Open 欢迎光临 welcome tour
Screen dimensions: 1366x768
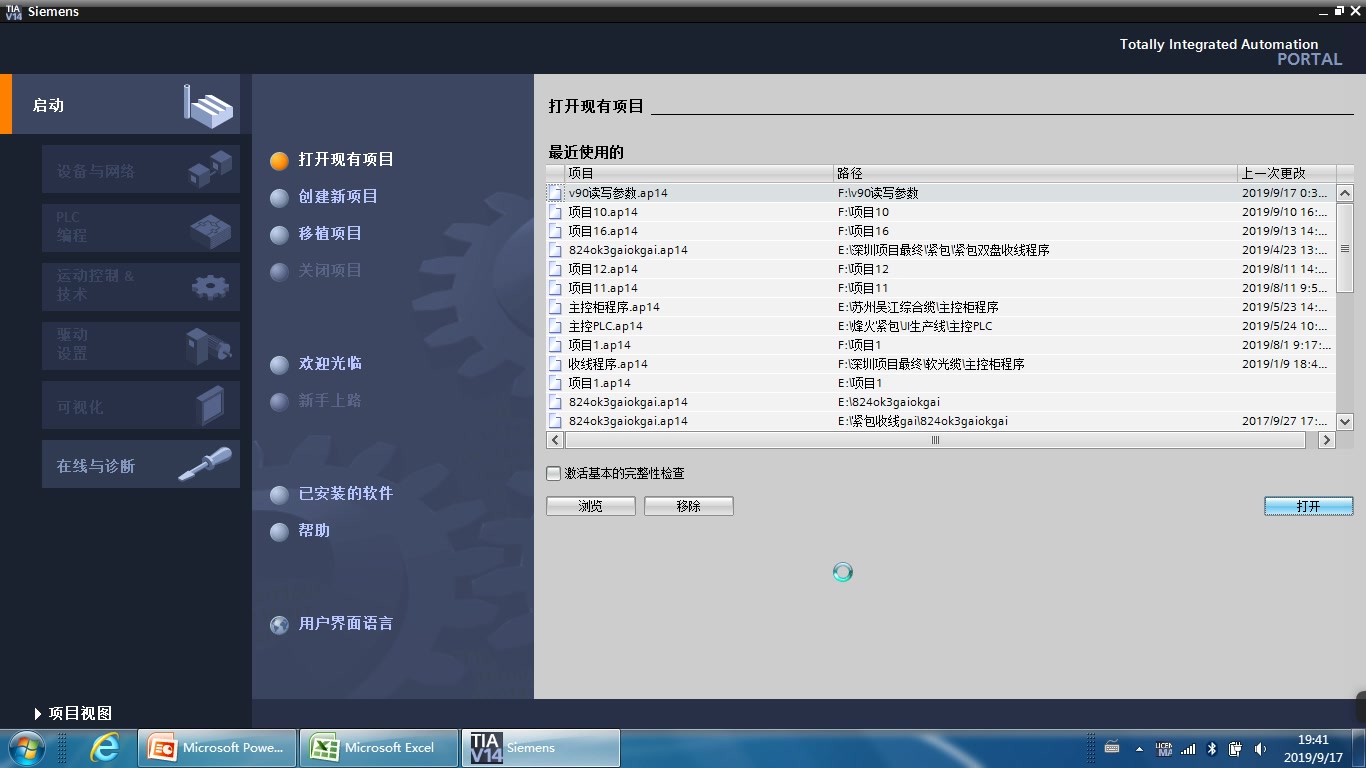(330, 363)
